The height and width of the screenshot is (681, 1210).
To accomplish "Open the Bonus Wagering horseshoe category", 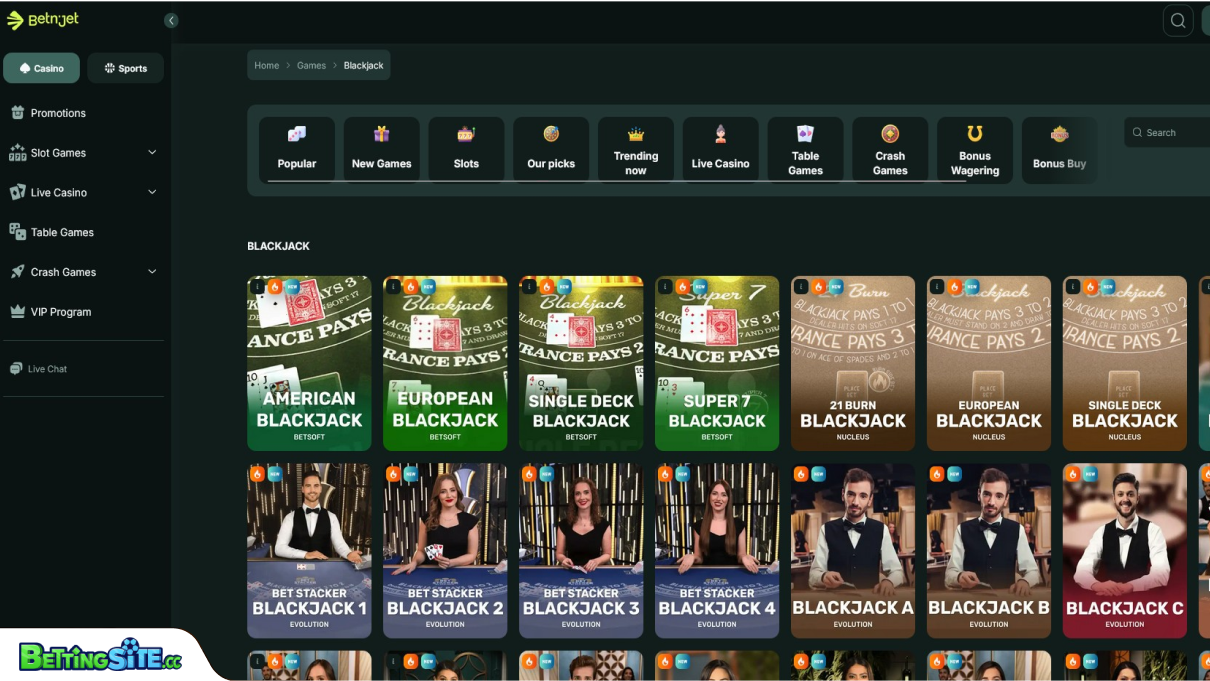I will click(974, 148).
